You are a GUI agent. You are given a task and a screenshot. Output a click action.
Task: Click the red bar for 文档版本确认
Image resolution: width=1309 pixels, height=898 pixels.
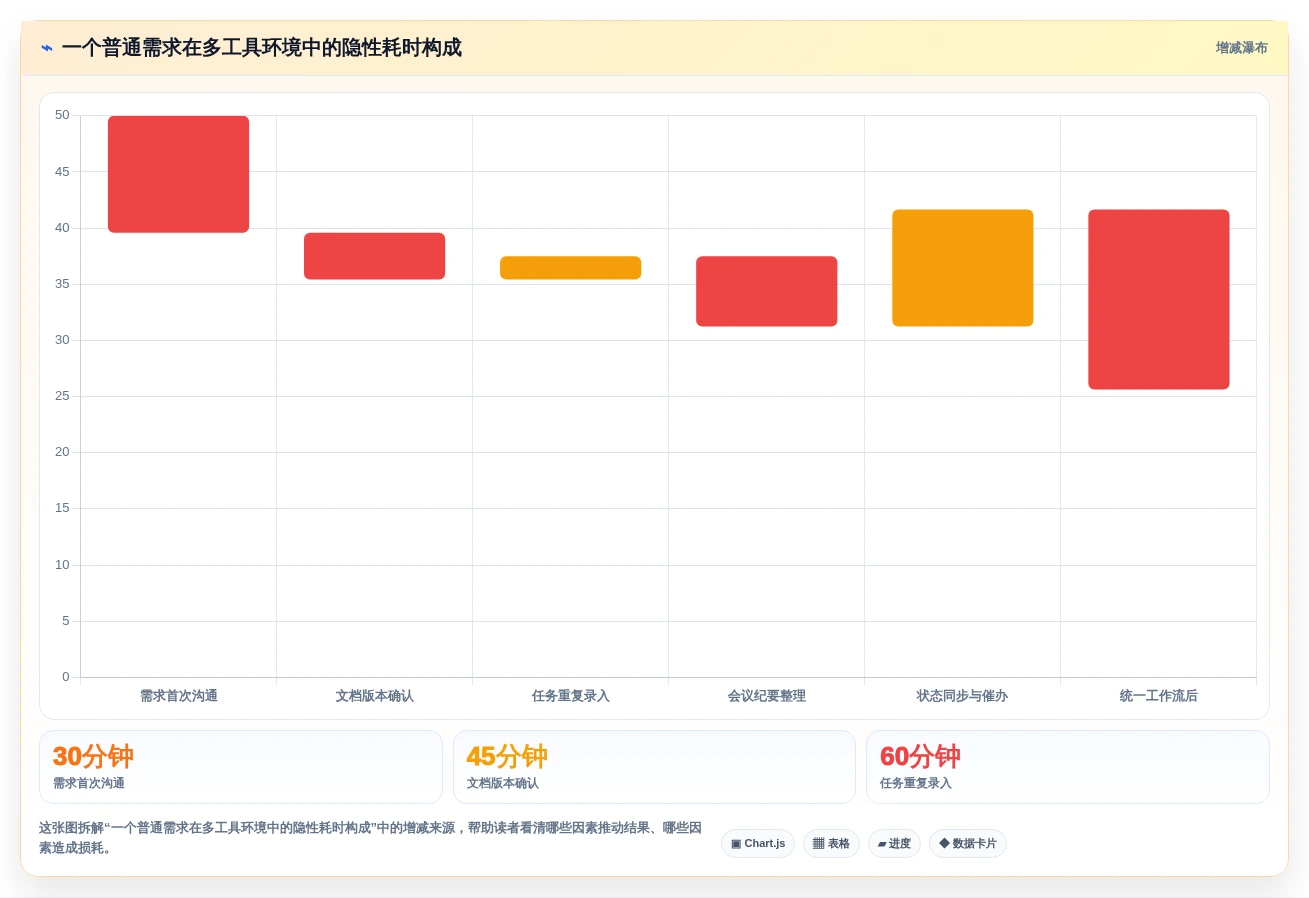[x=374, y=256]
